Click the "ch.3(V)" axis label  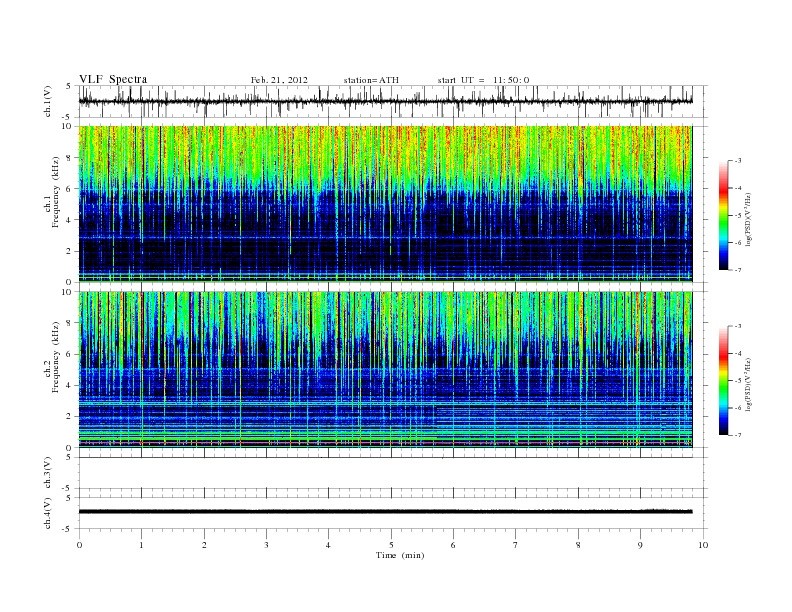[47, 473]
